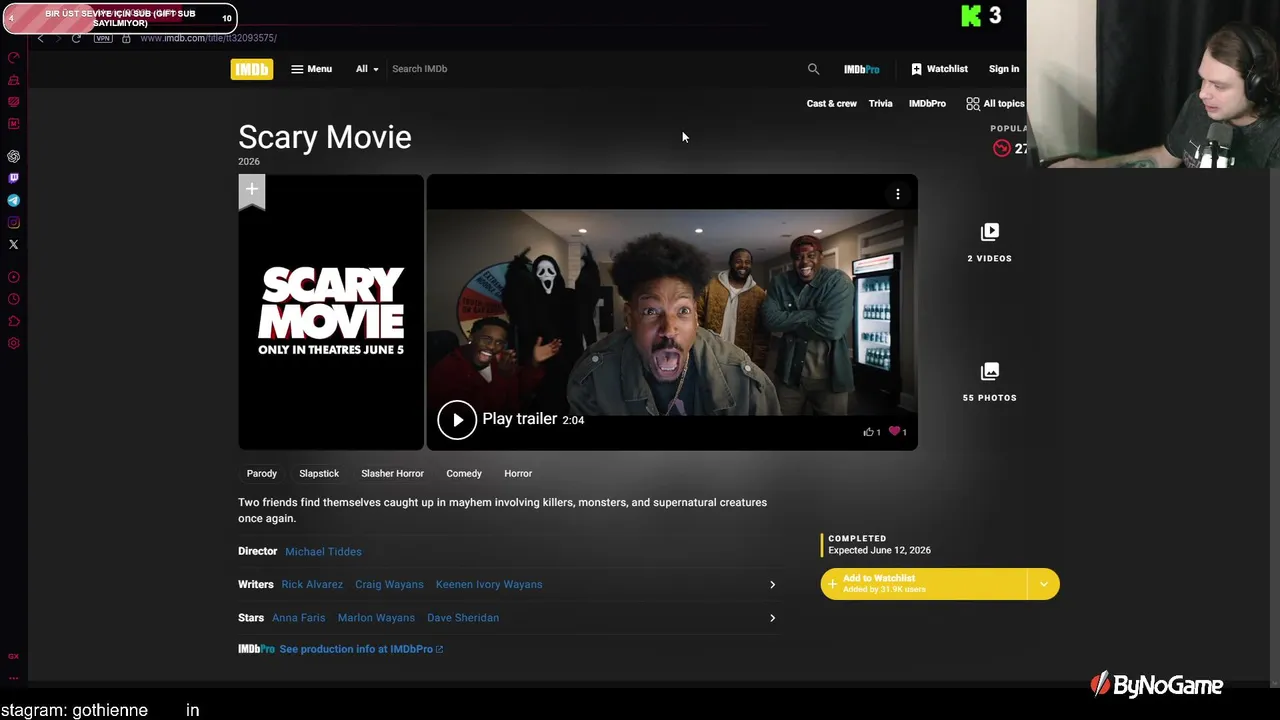Open director Michael Tiddes page
The image size is (1280, 720).
[323, 552]
